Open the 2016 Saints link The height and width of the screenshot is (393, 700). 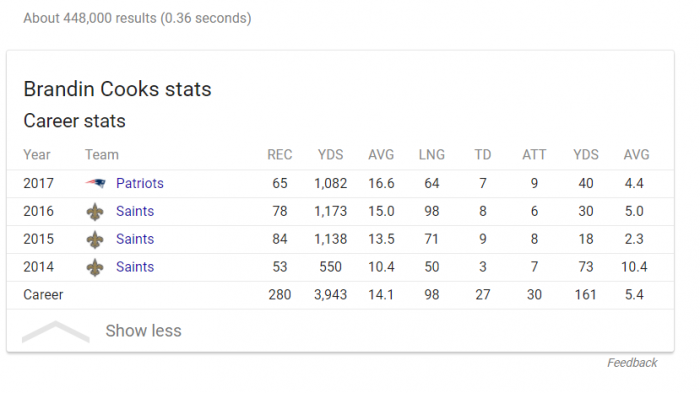135,211
